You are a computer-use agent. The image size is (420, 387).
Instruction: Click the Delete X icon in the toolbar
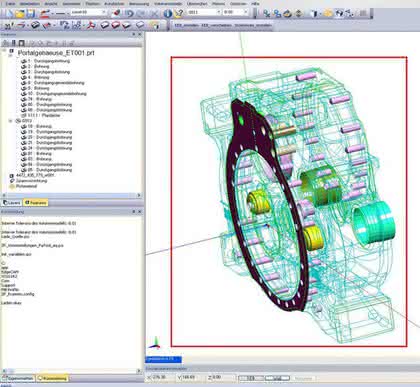point(154,13)
